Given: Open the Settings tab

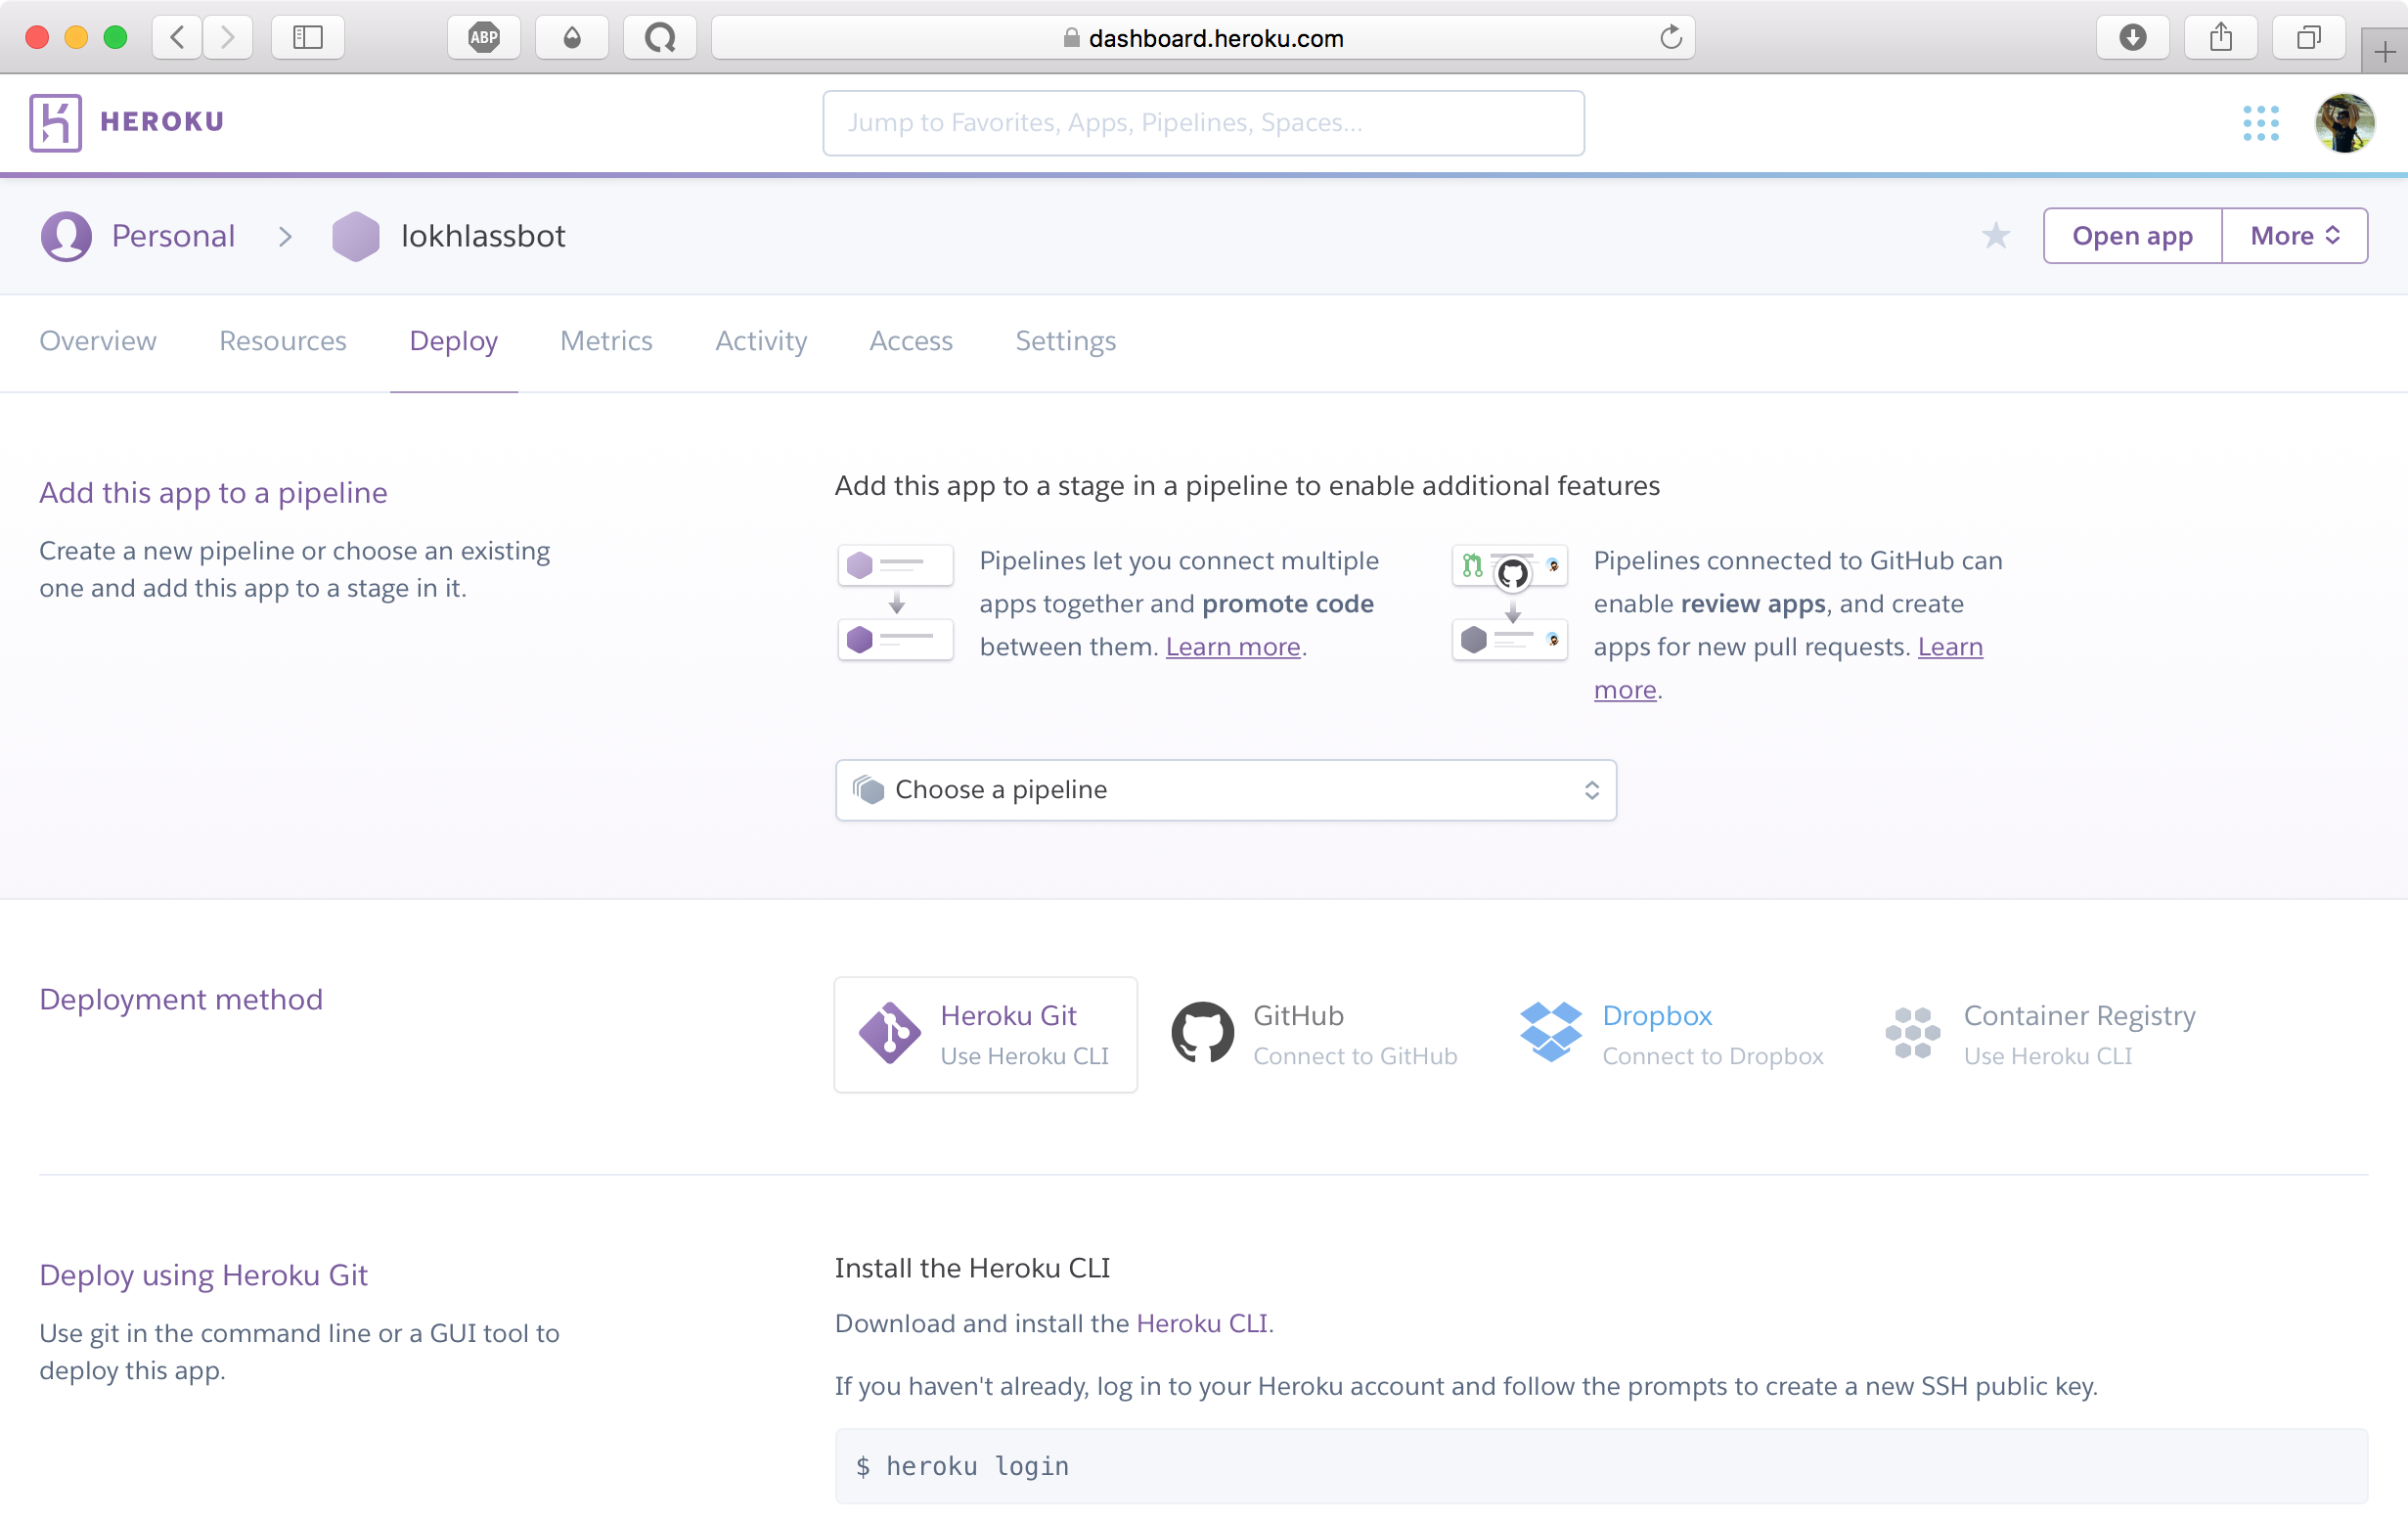Looking at the screenshot, I should pos(1066,341).
